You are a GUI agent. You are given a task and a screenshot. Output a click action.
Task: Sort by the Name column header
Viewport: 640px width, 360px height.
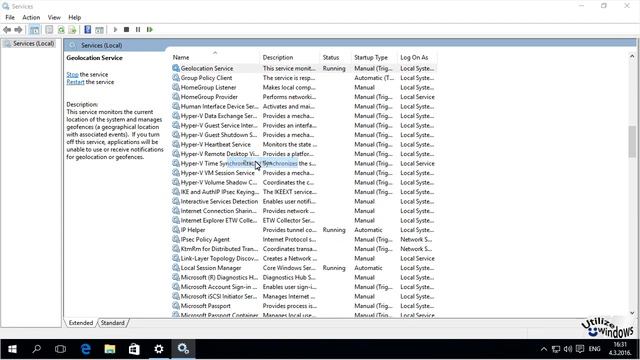click(215, 58)
